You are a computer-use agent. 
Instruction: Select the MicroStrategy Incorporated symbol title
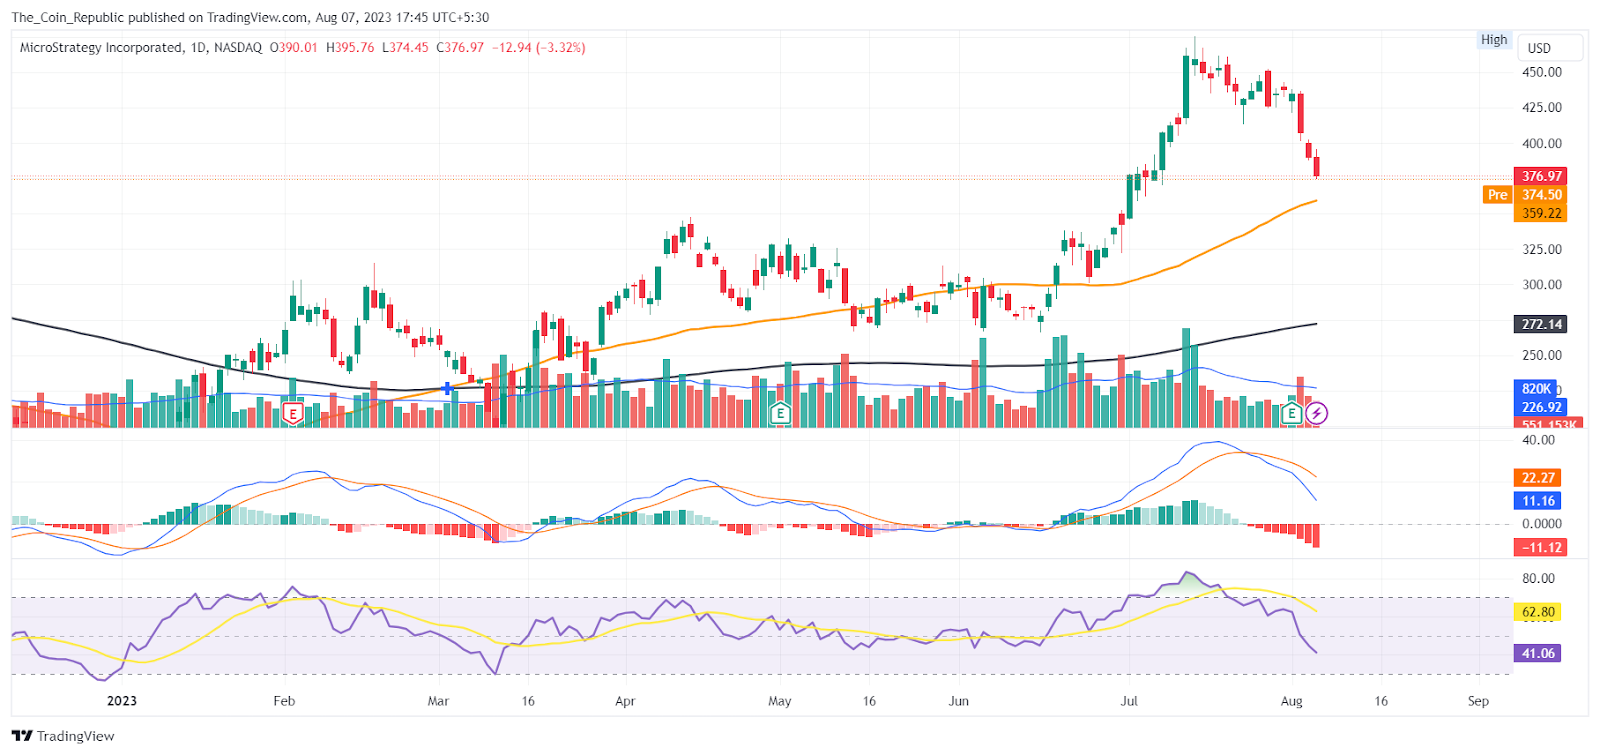tap(102, 47)
